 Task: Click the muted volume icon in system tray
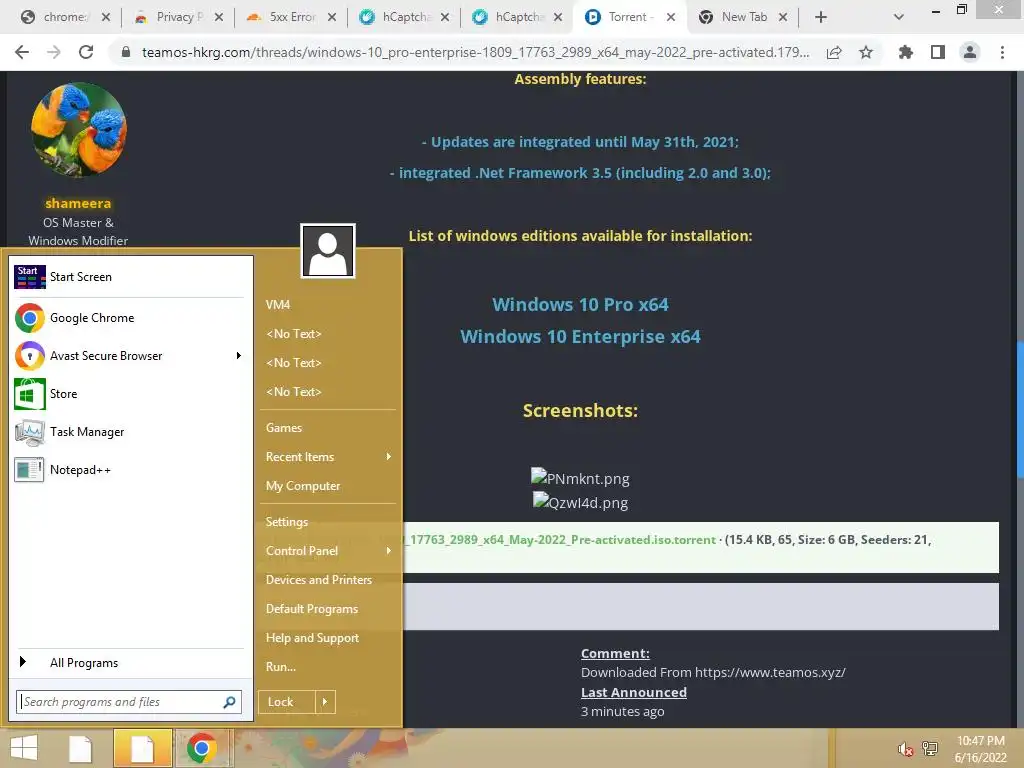point(905,749)
